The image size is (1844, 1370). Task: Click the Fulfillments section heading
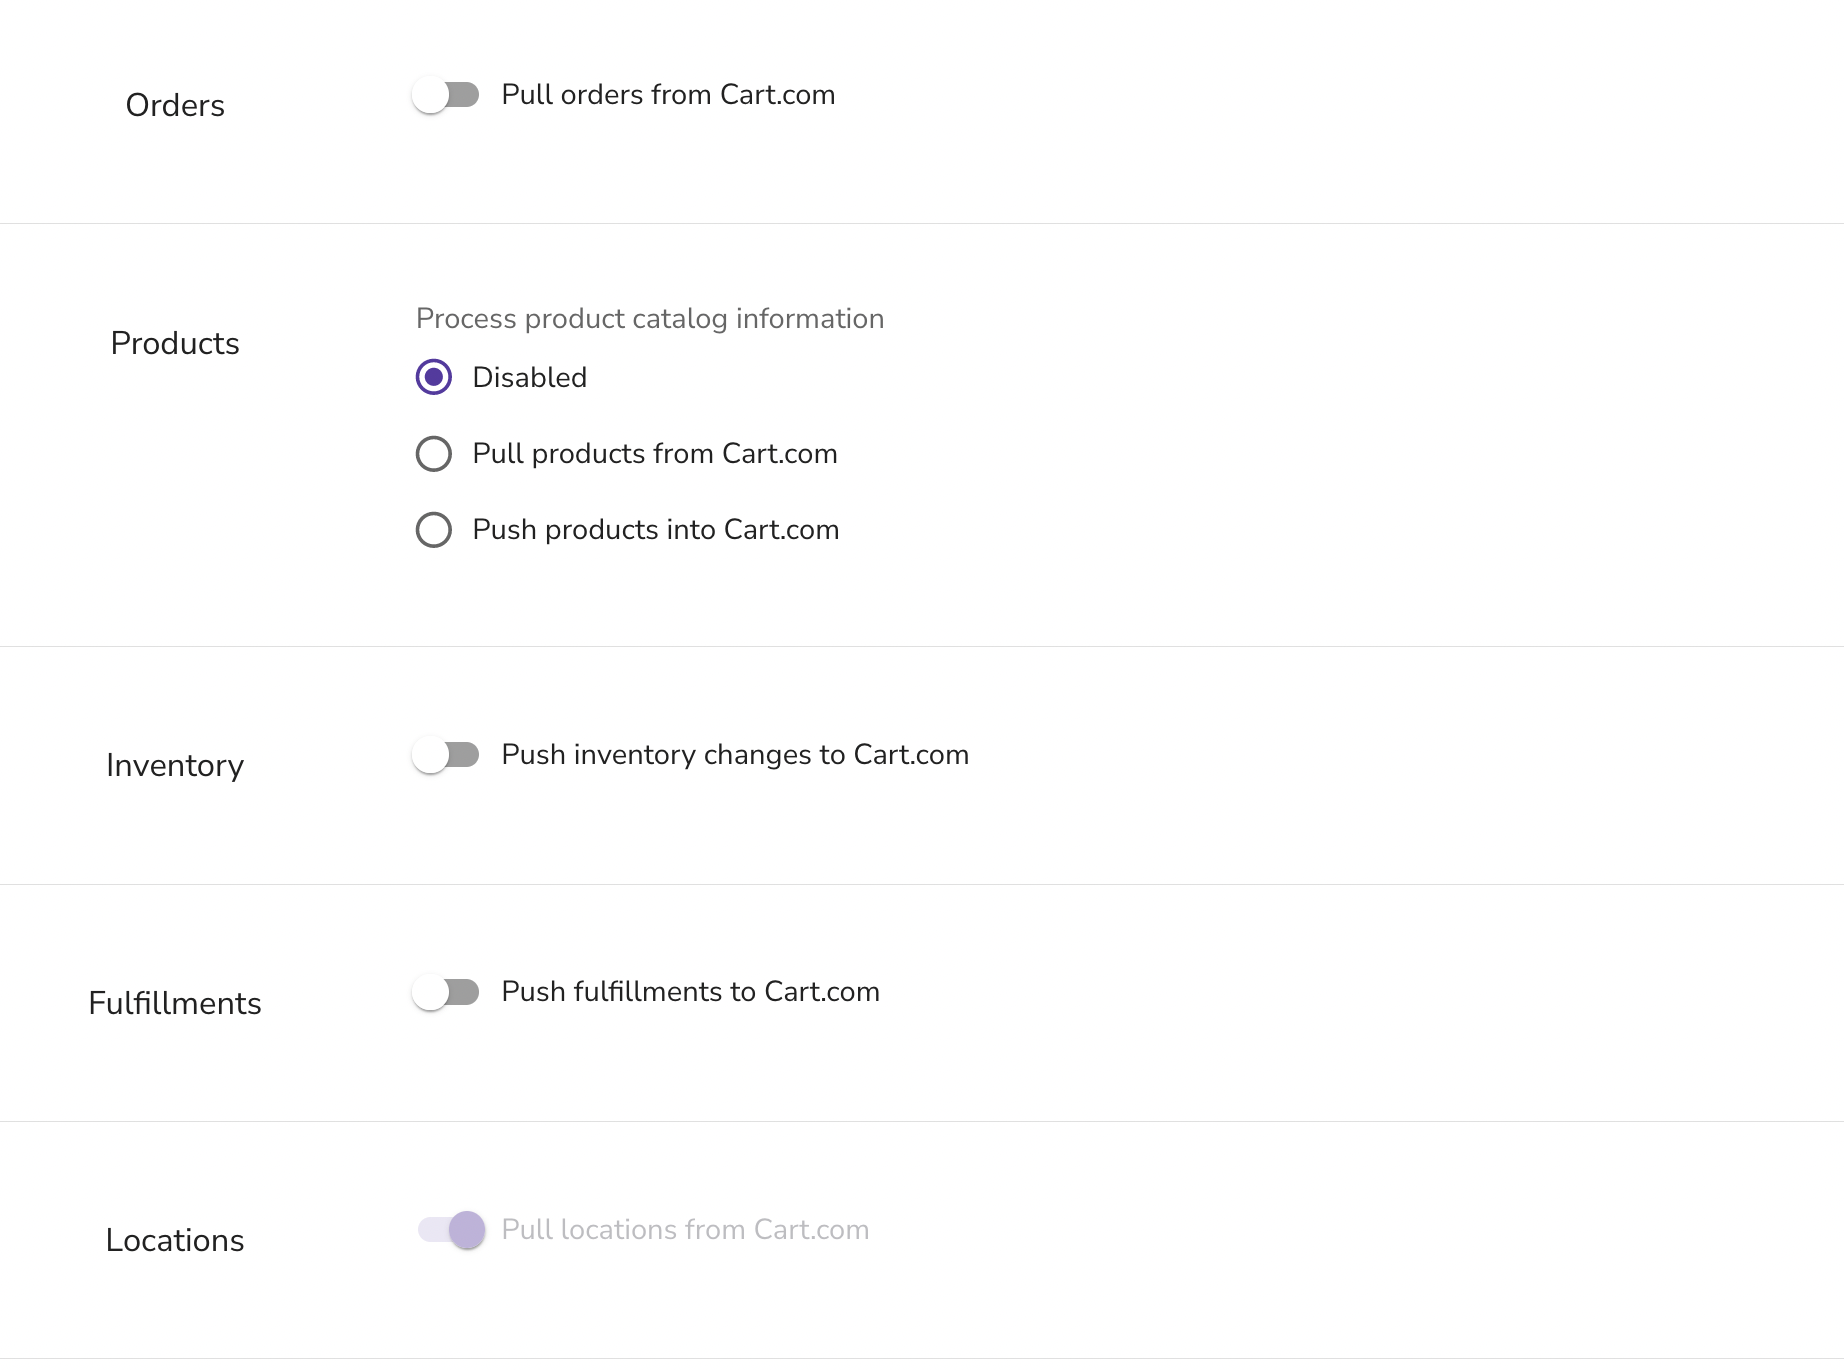click(175, 1003)
